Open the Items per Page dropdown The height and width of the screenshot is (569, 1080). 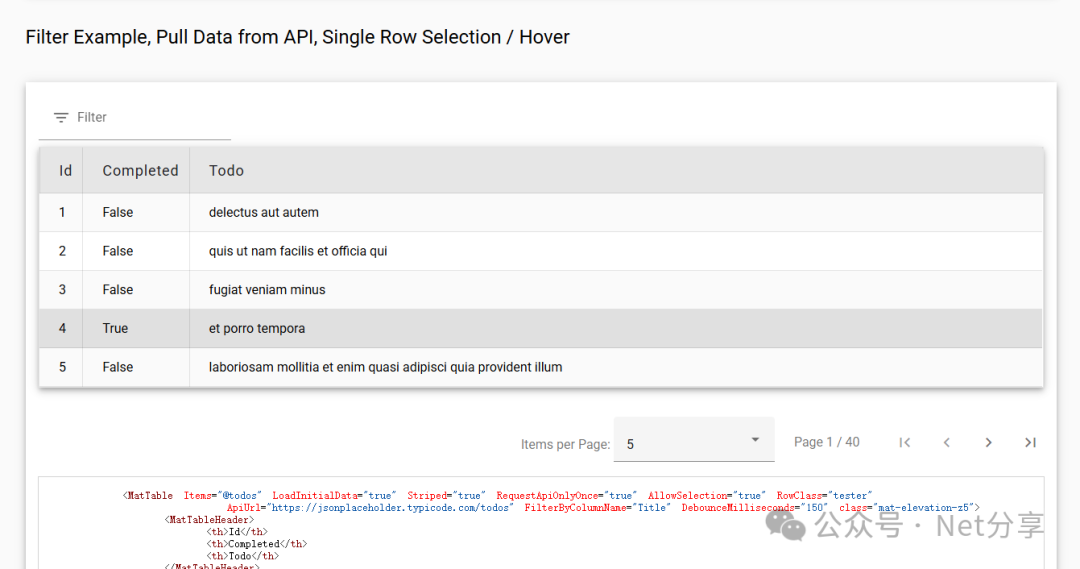coord(693,443)
